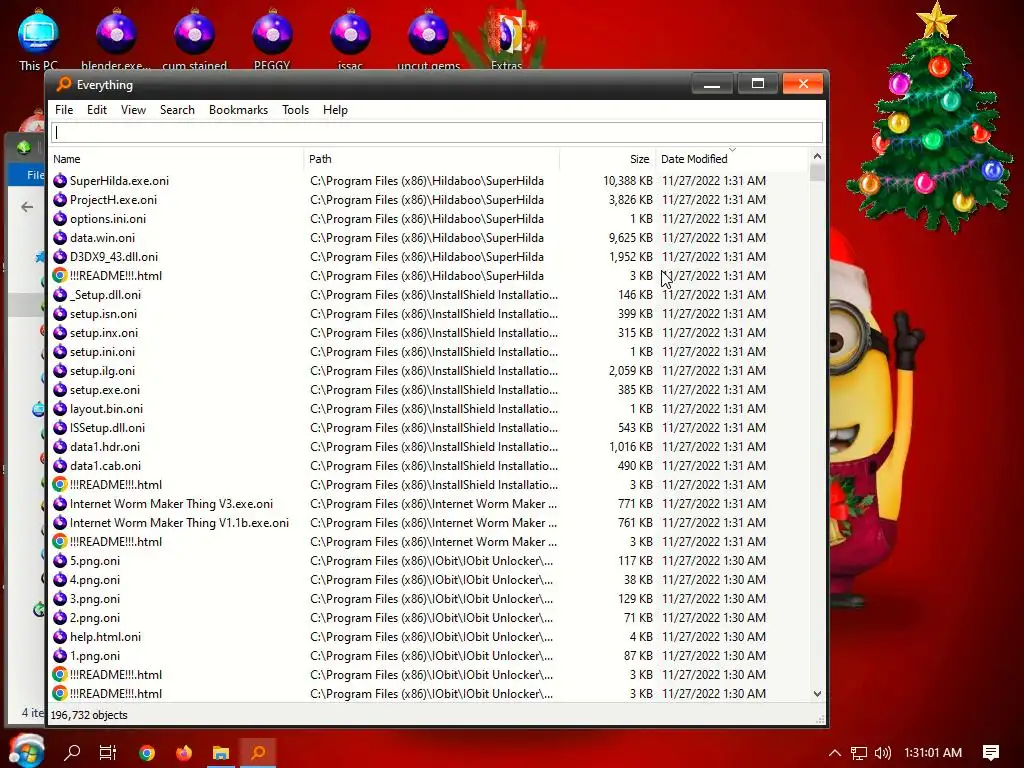The width and height of the screenshot is (1024, 768).
Task: Open the Tools menu
Action: coord(295,110)
